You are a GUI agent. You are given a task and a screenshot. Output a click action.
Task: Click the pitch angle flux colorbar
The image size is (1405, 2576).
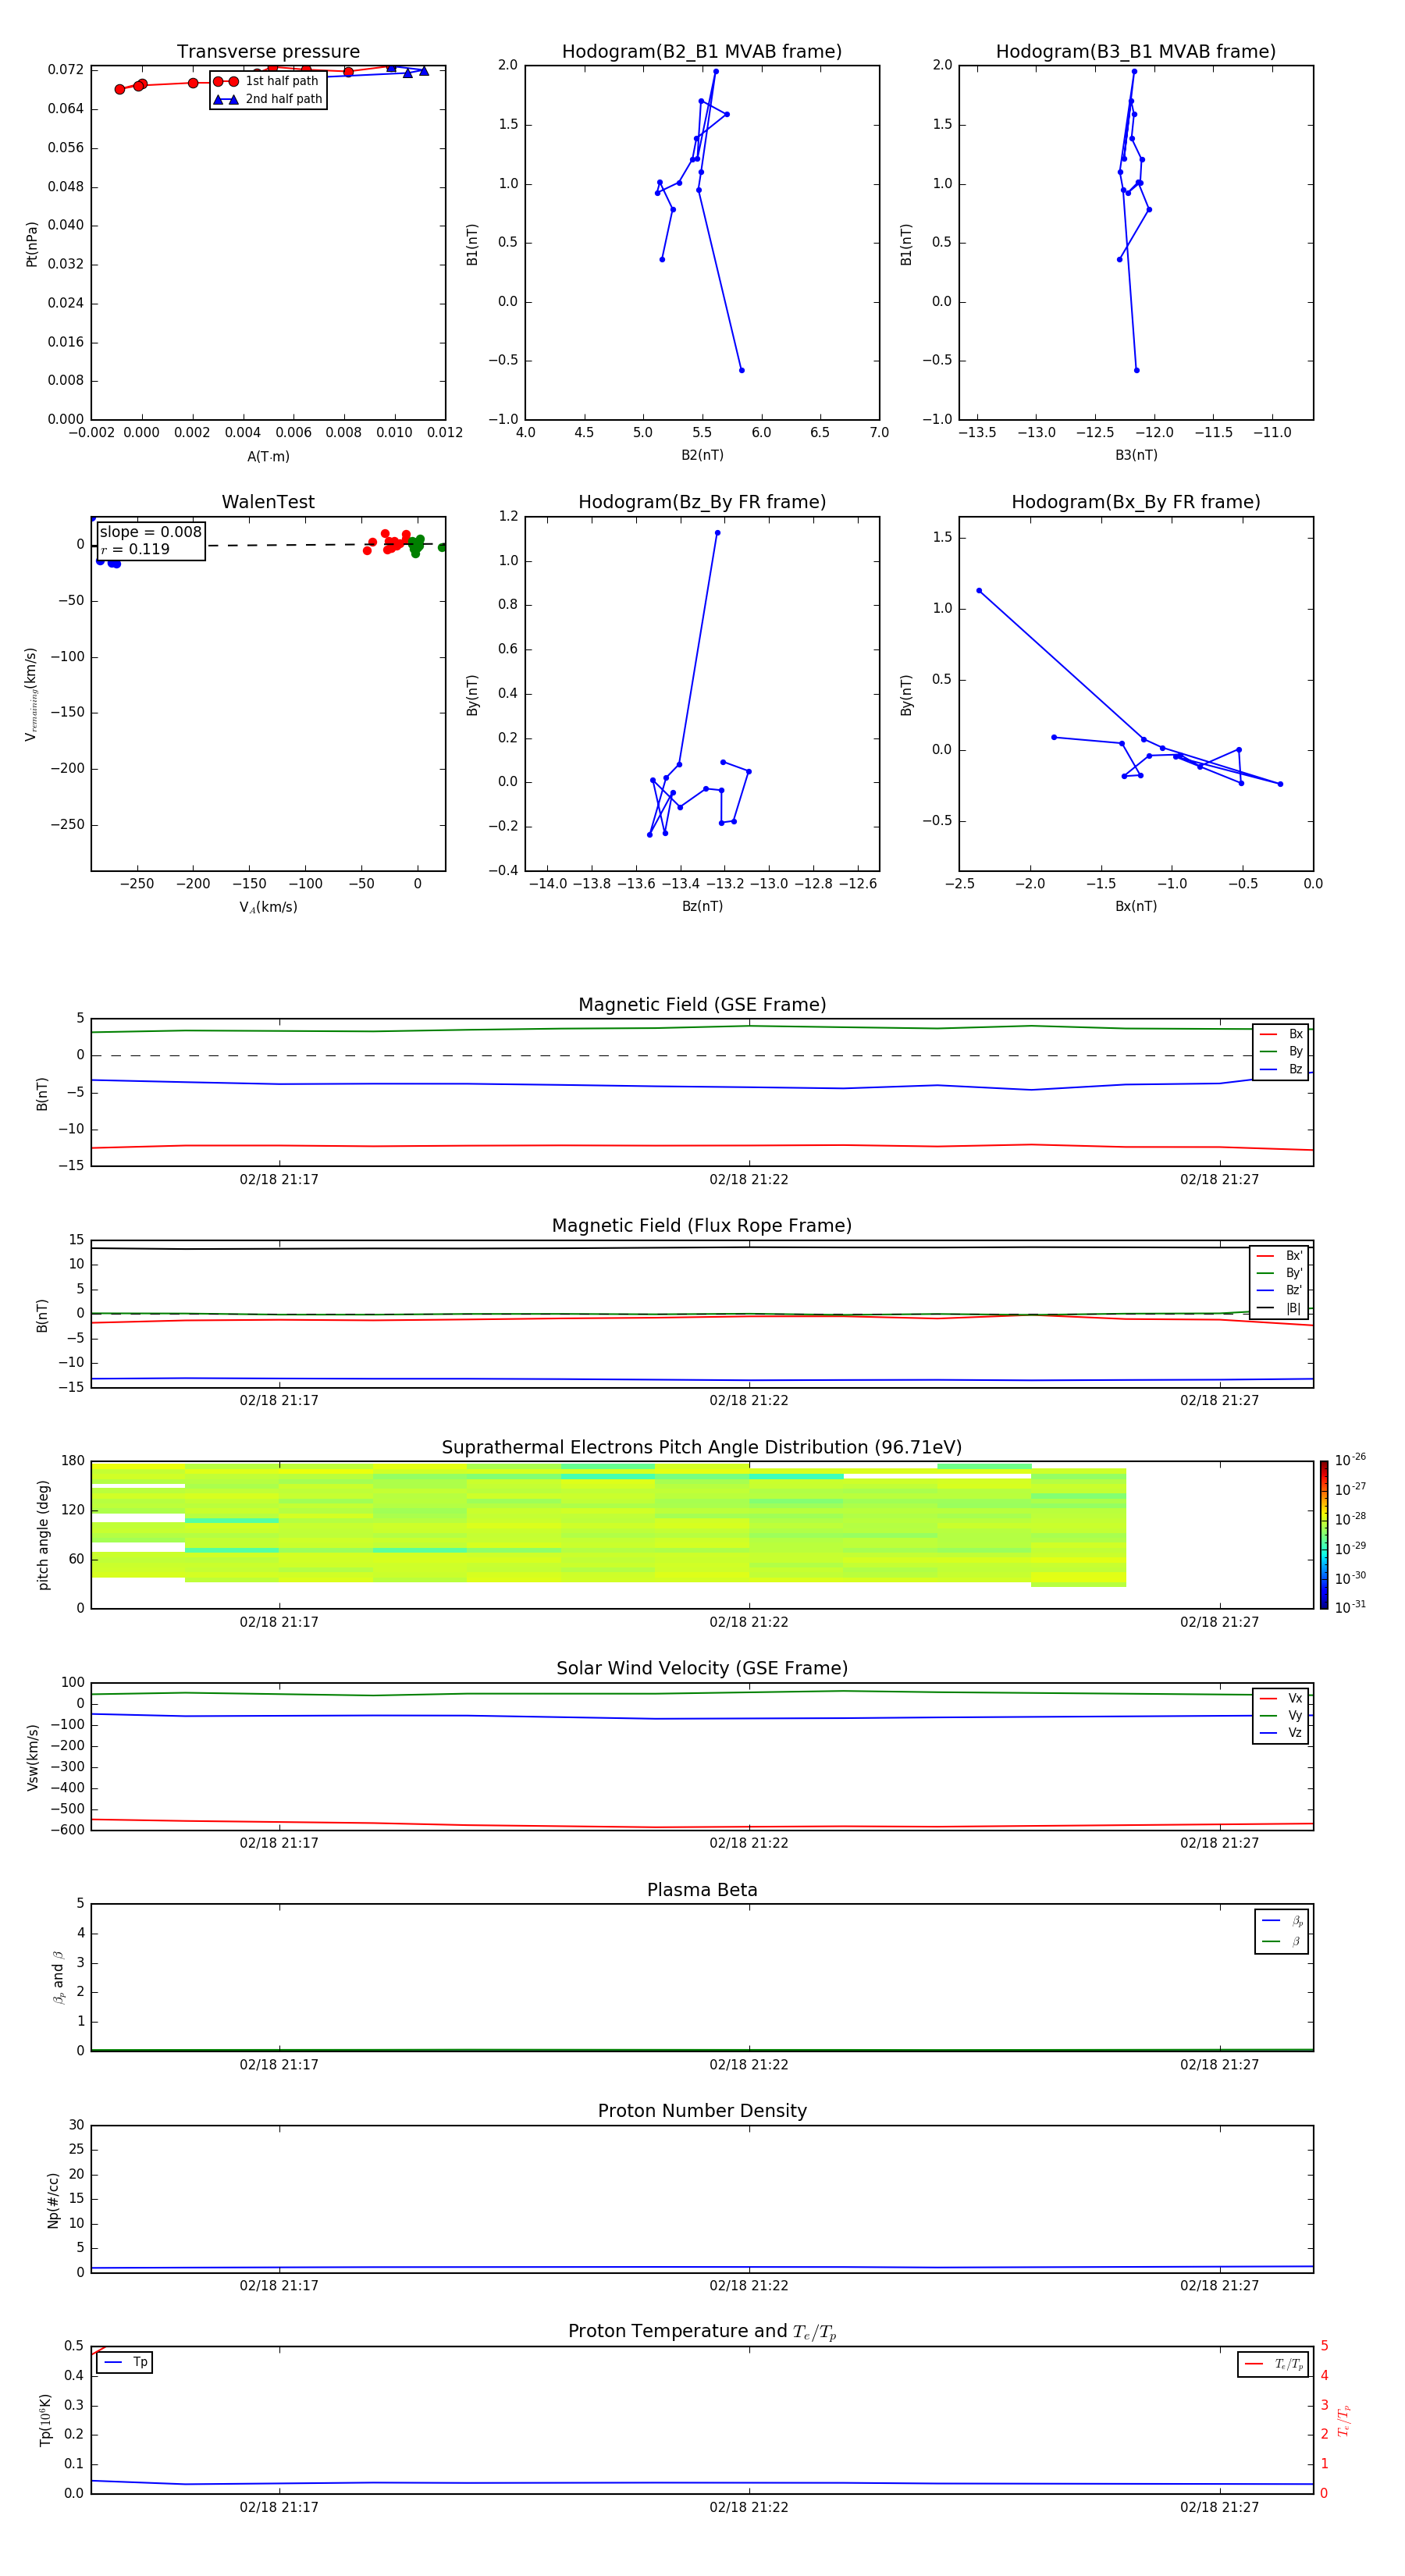[x=1324, y=1535]
